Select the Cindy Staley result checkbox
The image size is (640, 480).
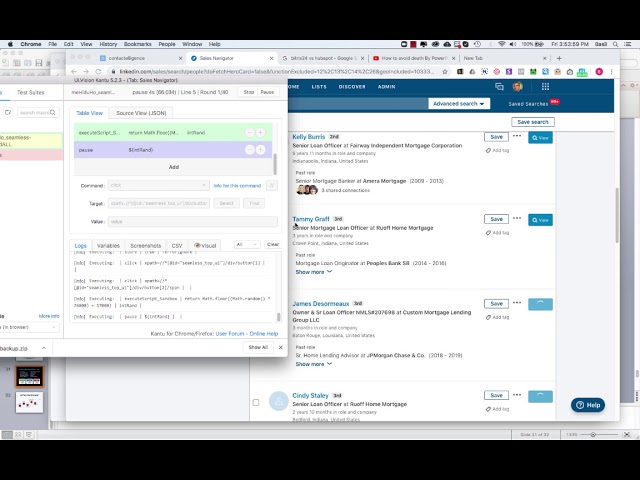coord(256,402)
